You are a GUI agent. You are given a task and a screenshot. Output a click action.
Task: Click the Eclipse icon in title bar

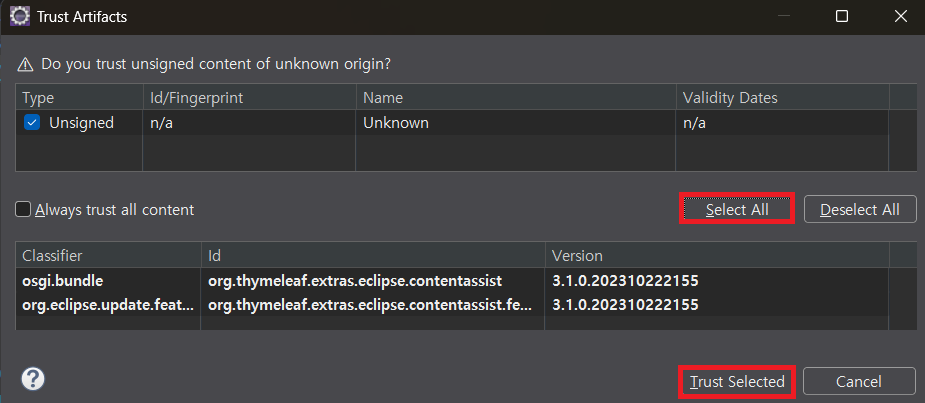[20, 16]
